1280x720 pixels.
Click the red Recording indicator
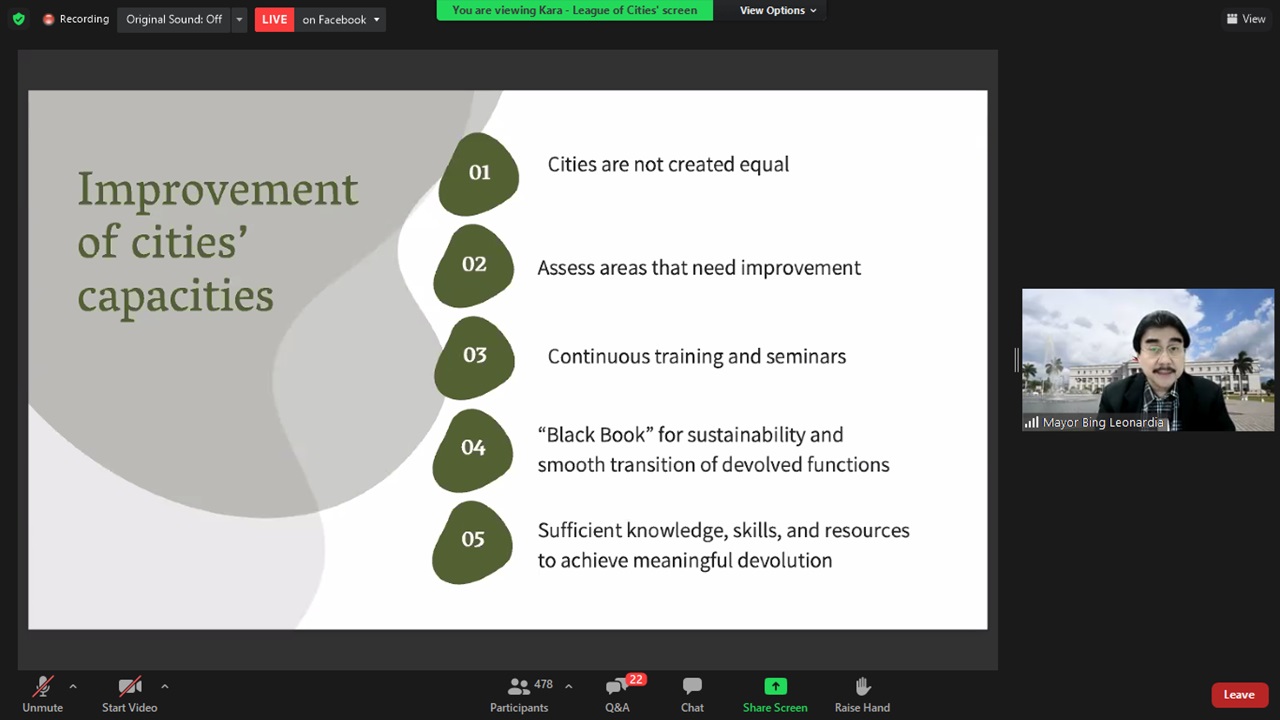click(x=76, y=19)
